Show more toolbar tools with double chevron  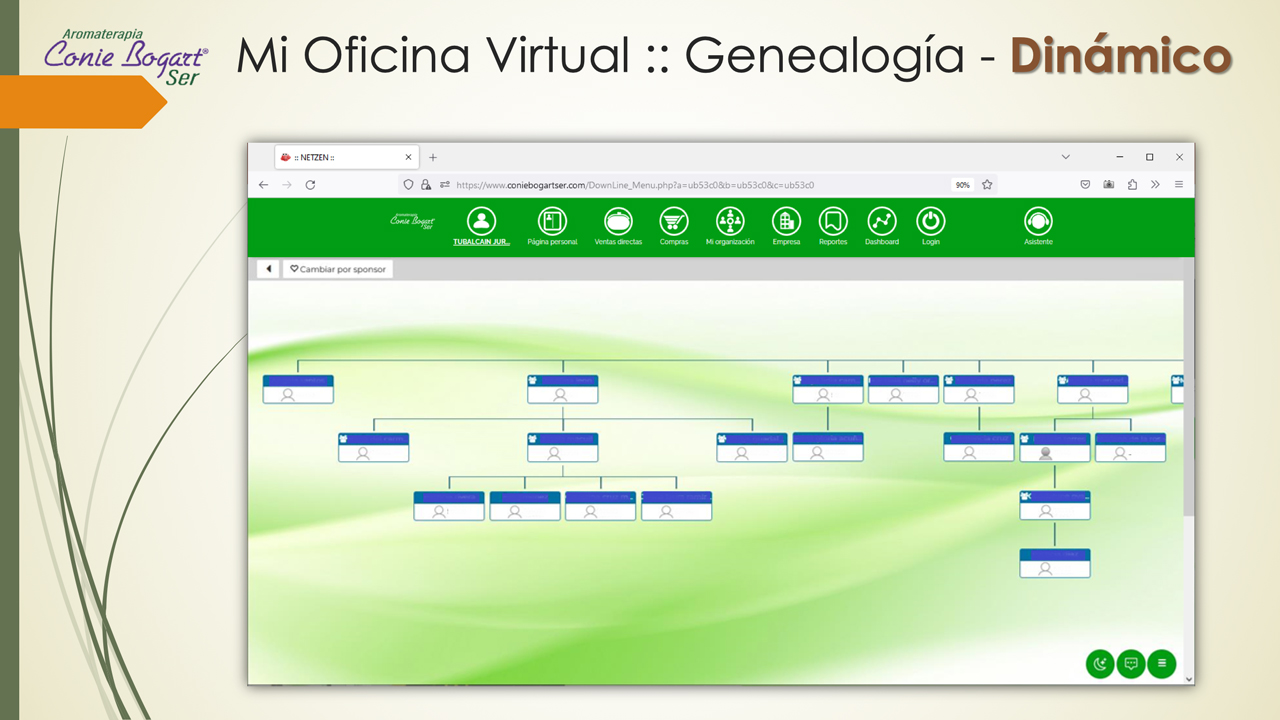pos(1155,185)
